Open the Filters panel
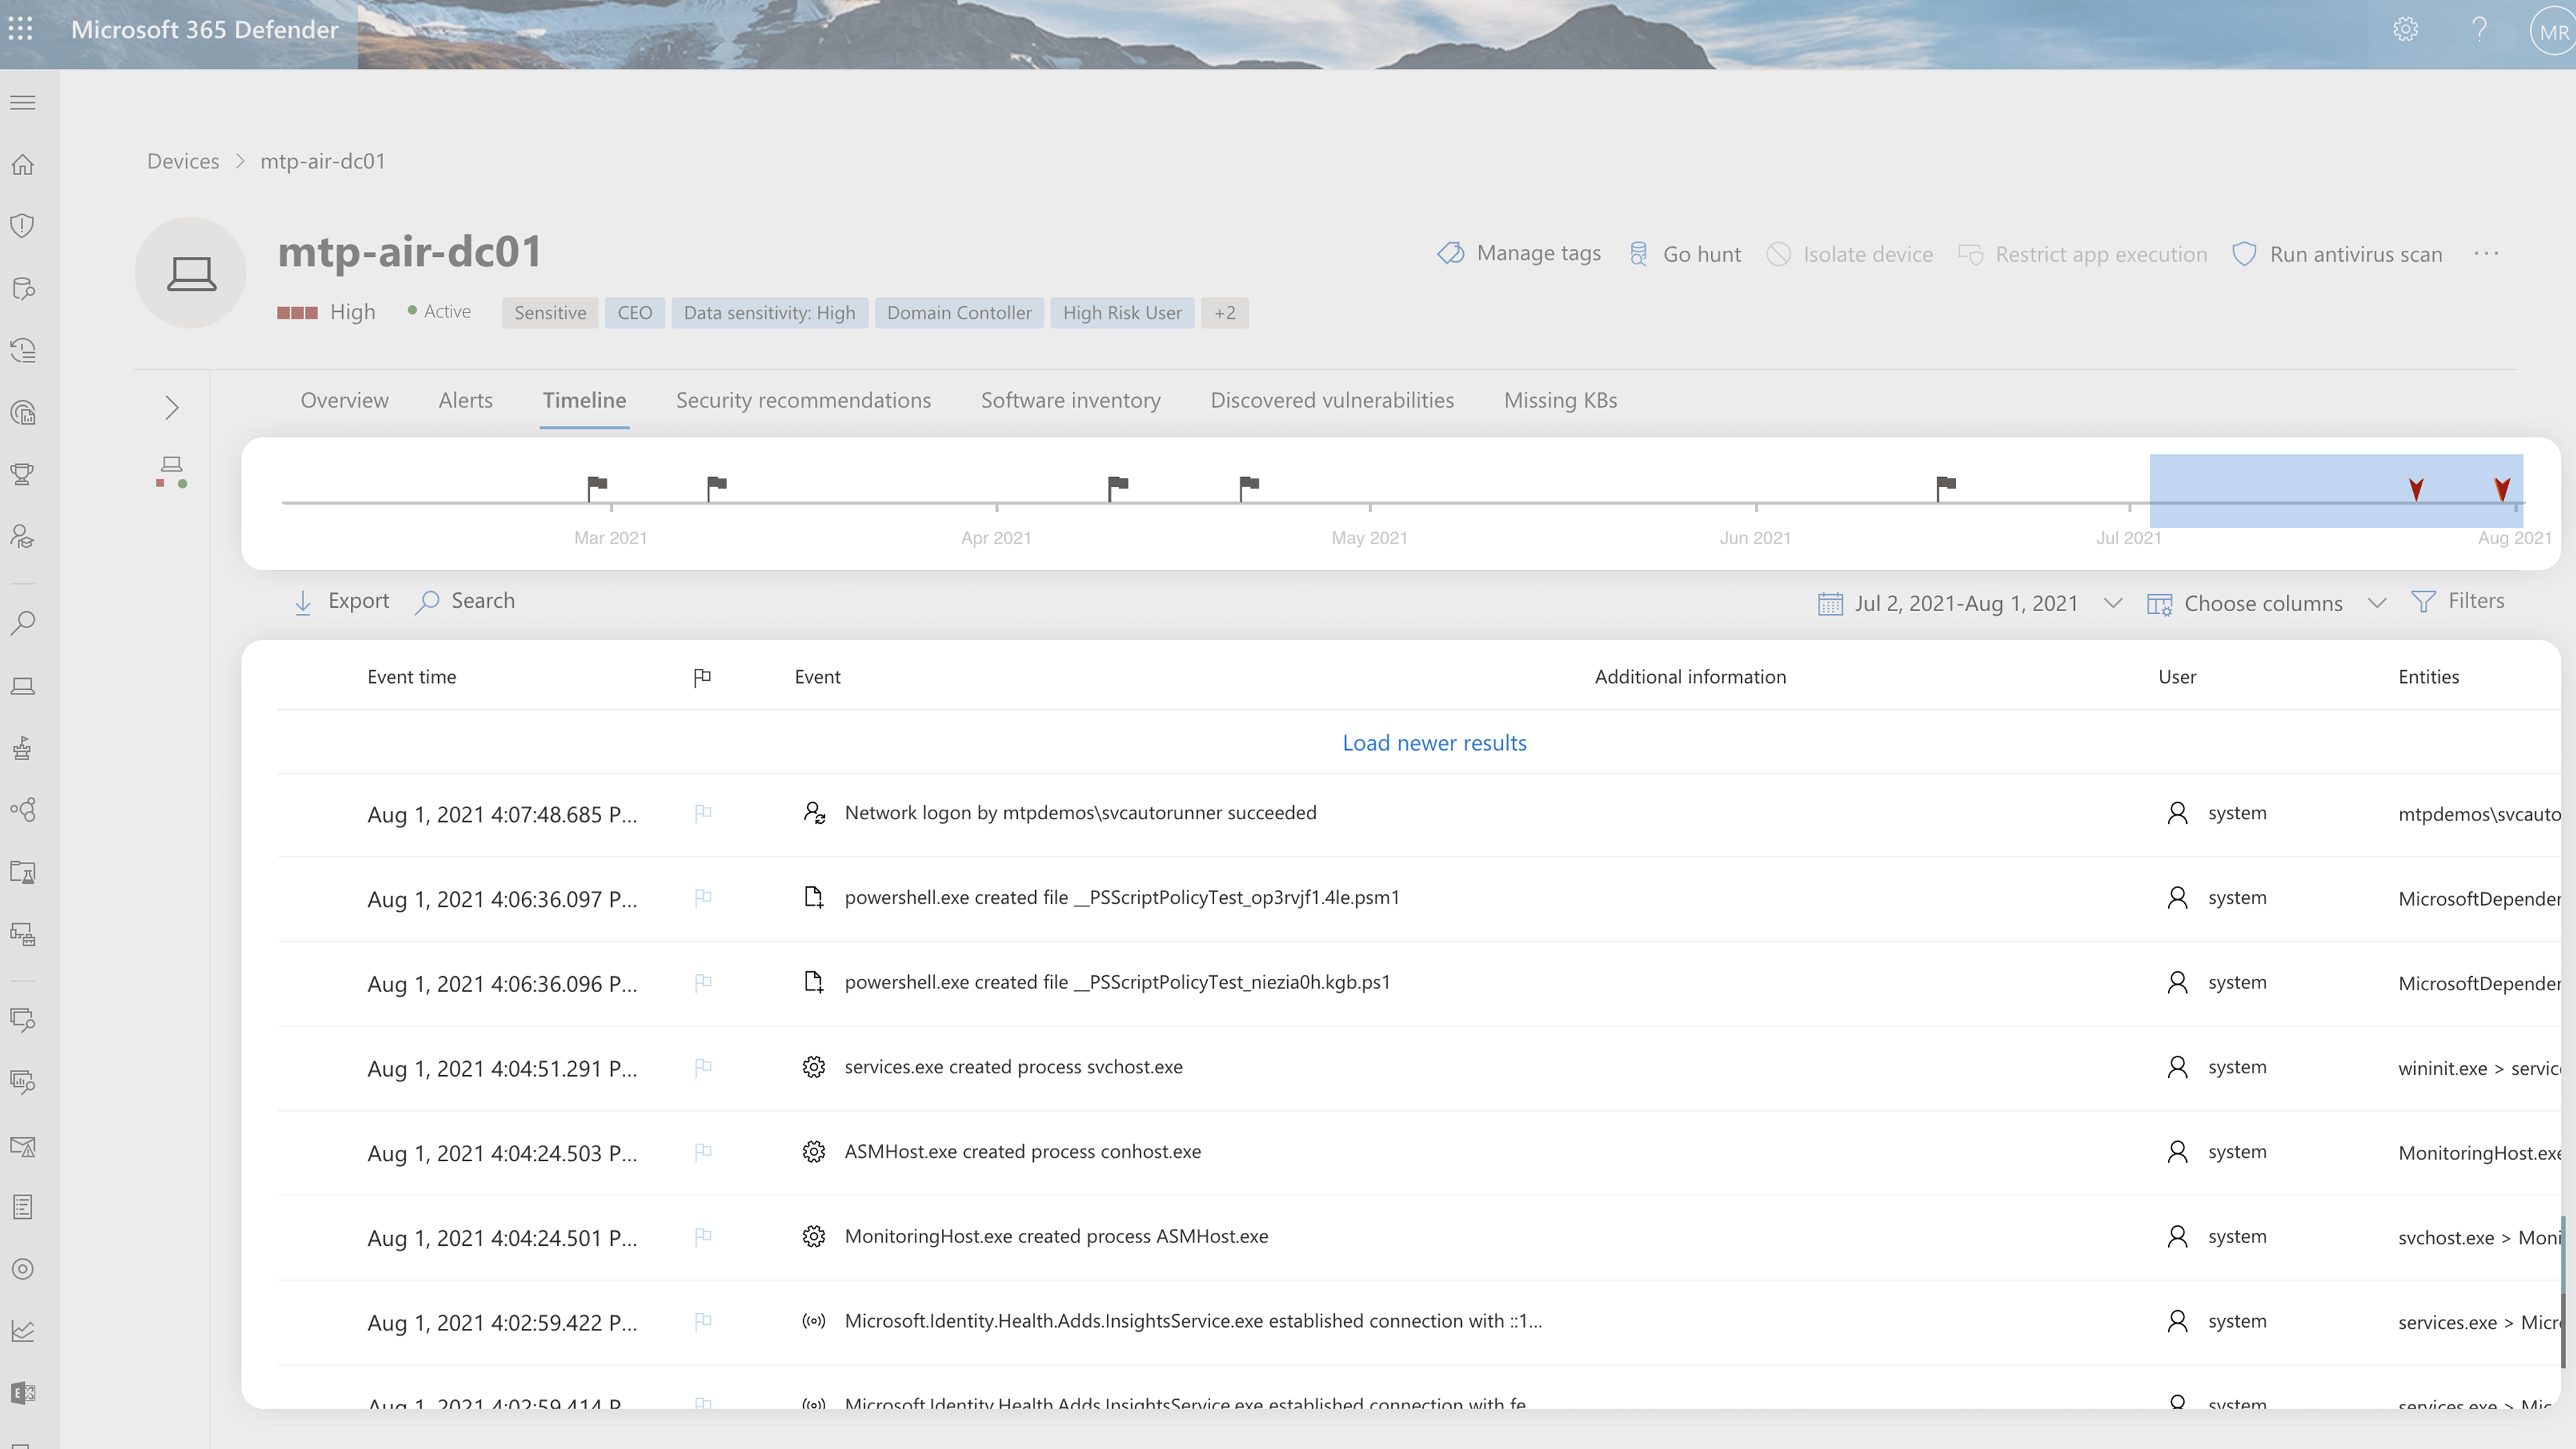Image resolution: width=2576 pixels, height=1449 pixels. [x=2458, y=601]
